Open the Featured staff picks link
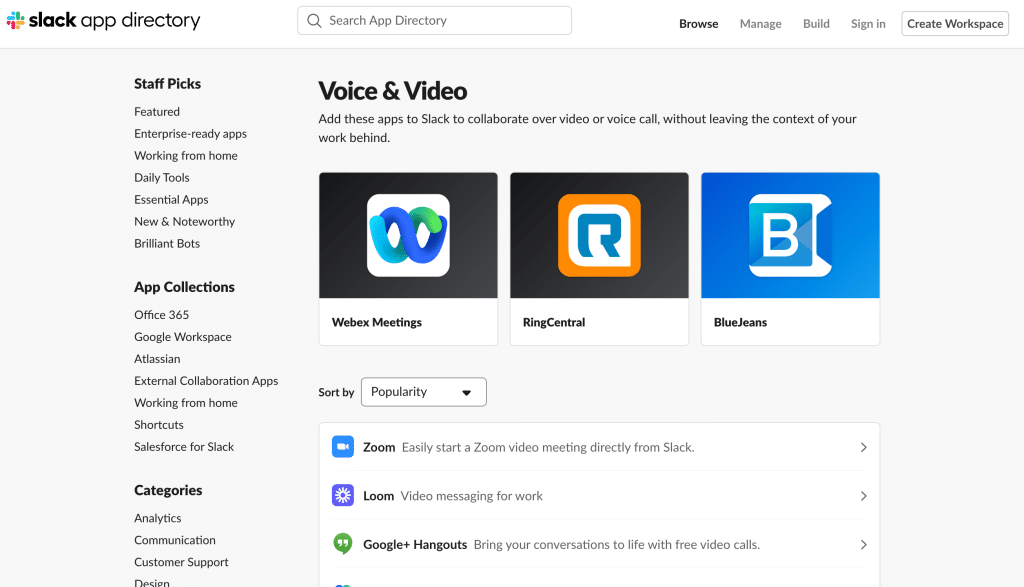The height and width of the screenshot is (587, 1024). click(x=157, y=112)
